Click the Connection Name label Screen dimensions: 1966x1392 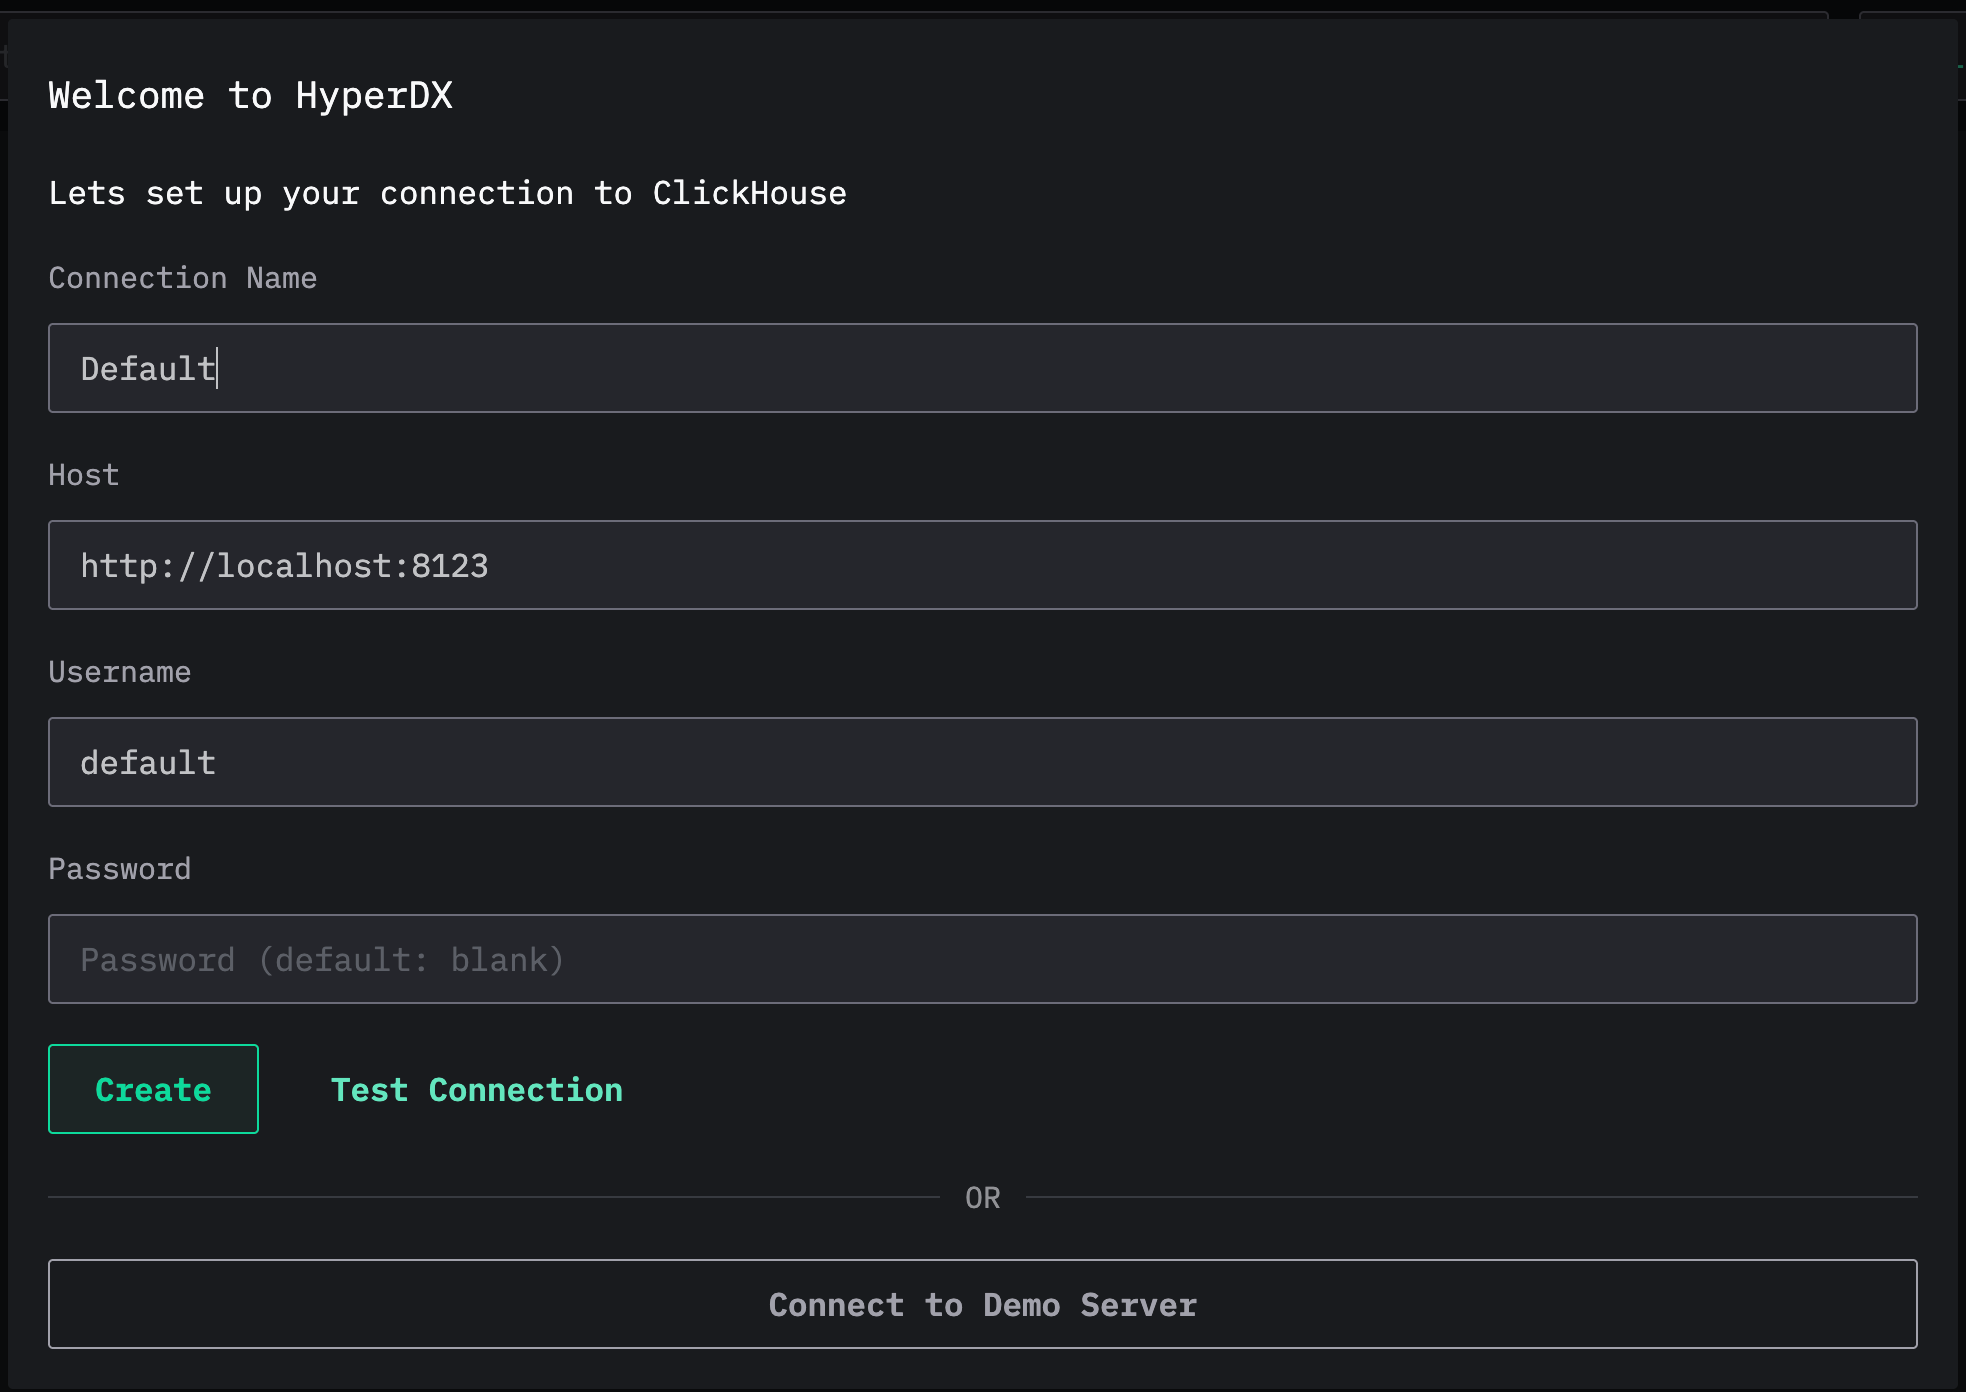[182, 278]
